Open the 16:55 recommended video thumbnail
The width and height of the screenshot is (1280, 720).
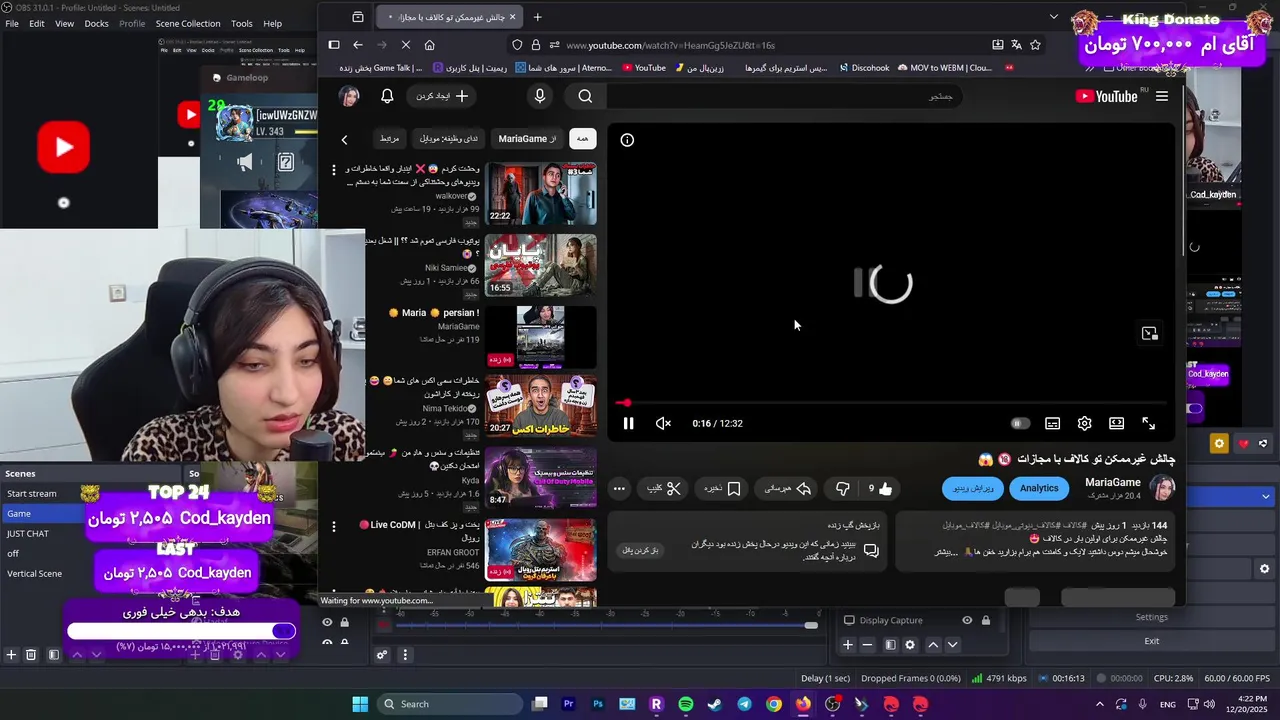point(541,265)
